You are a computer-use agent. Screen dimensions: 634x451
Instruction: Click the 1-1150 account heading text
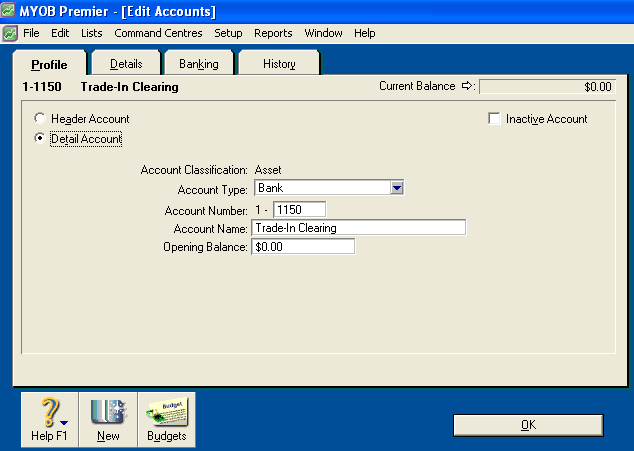click(x=42, y=87)
